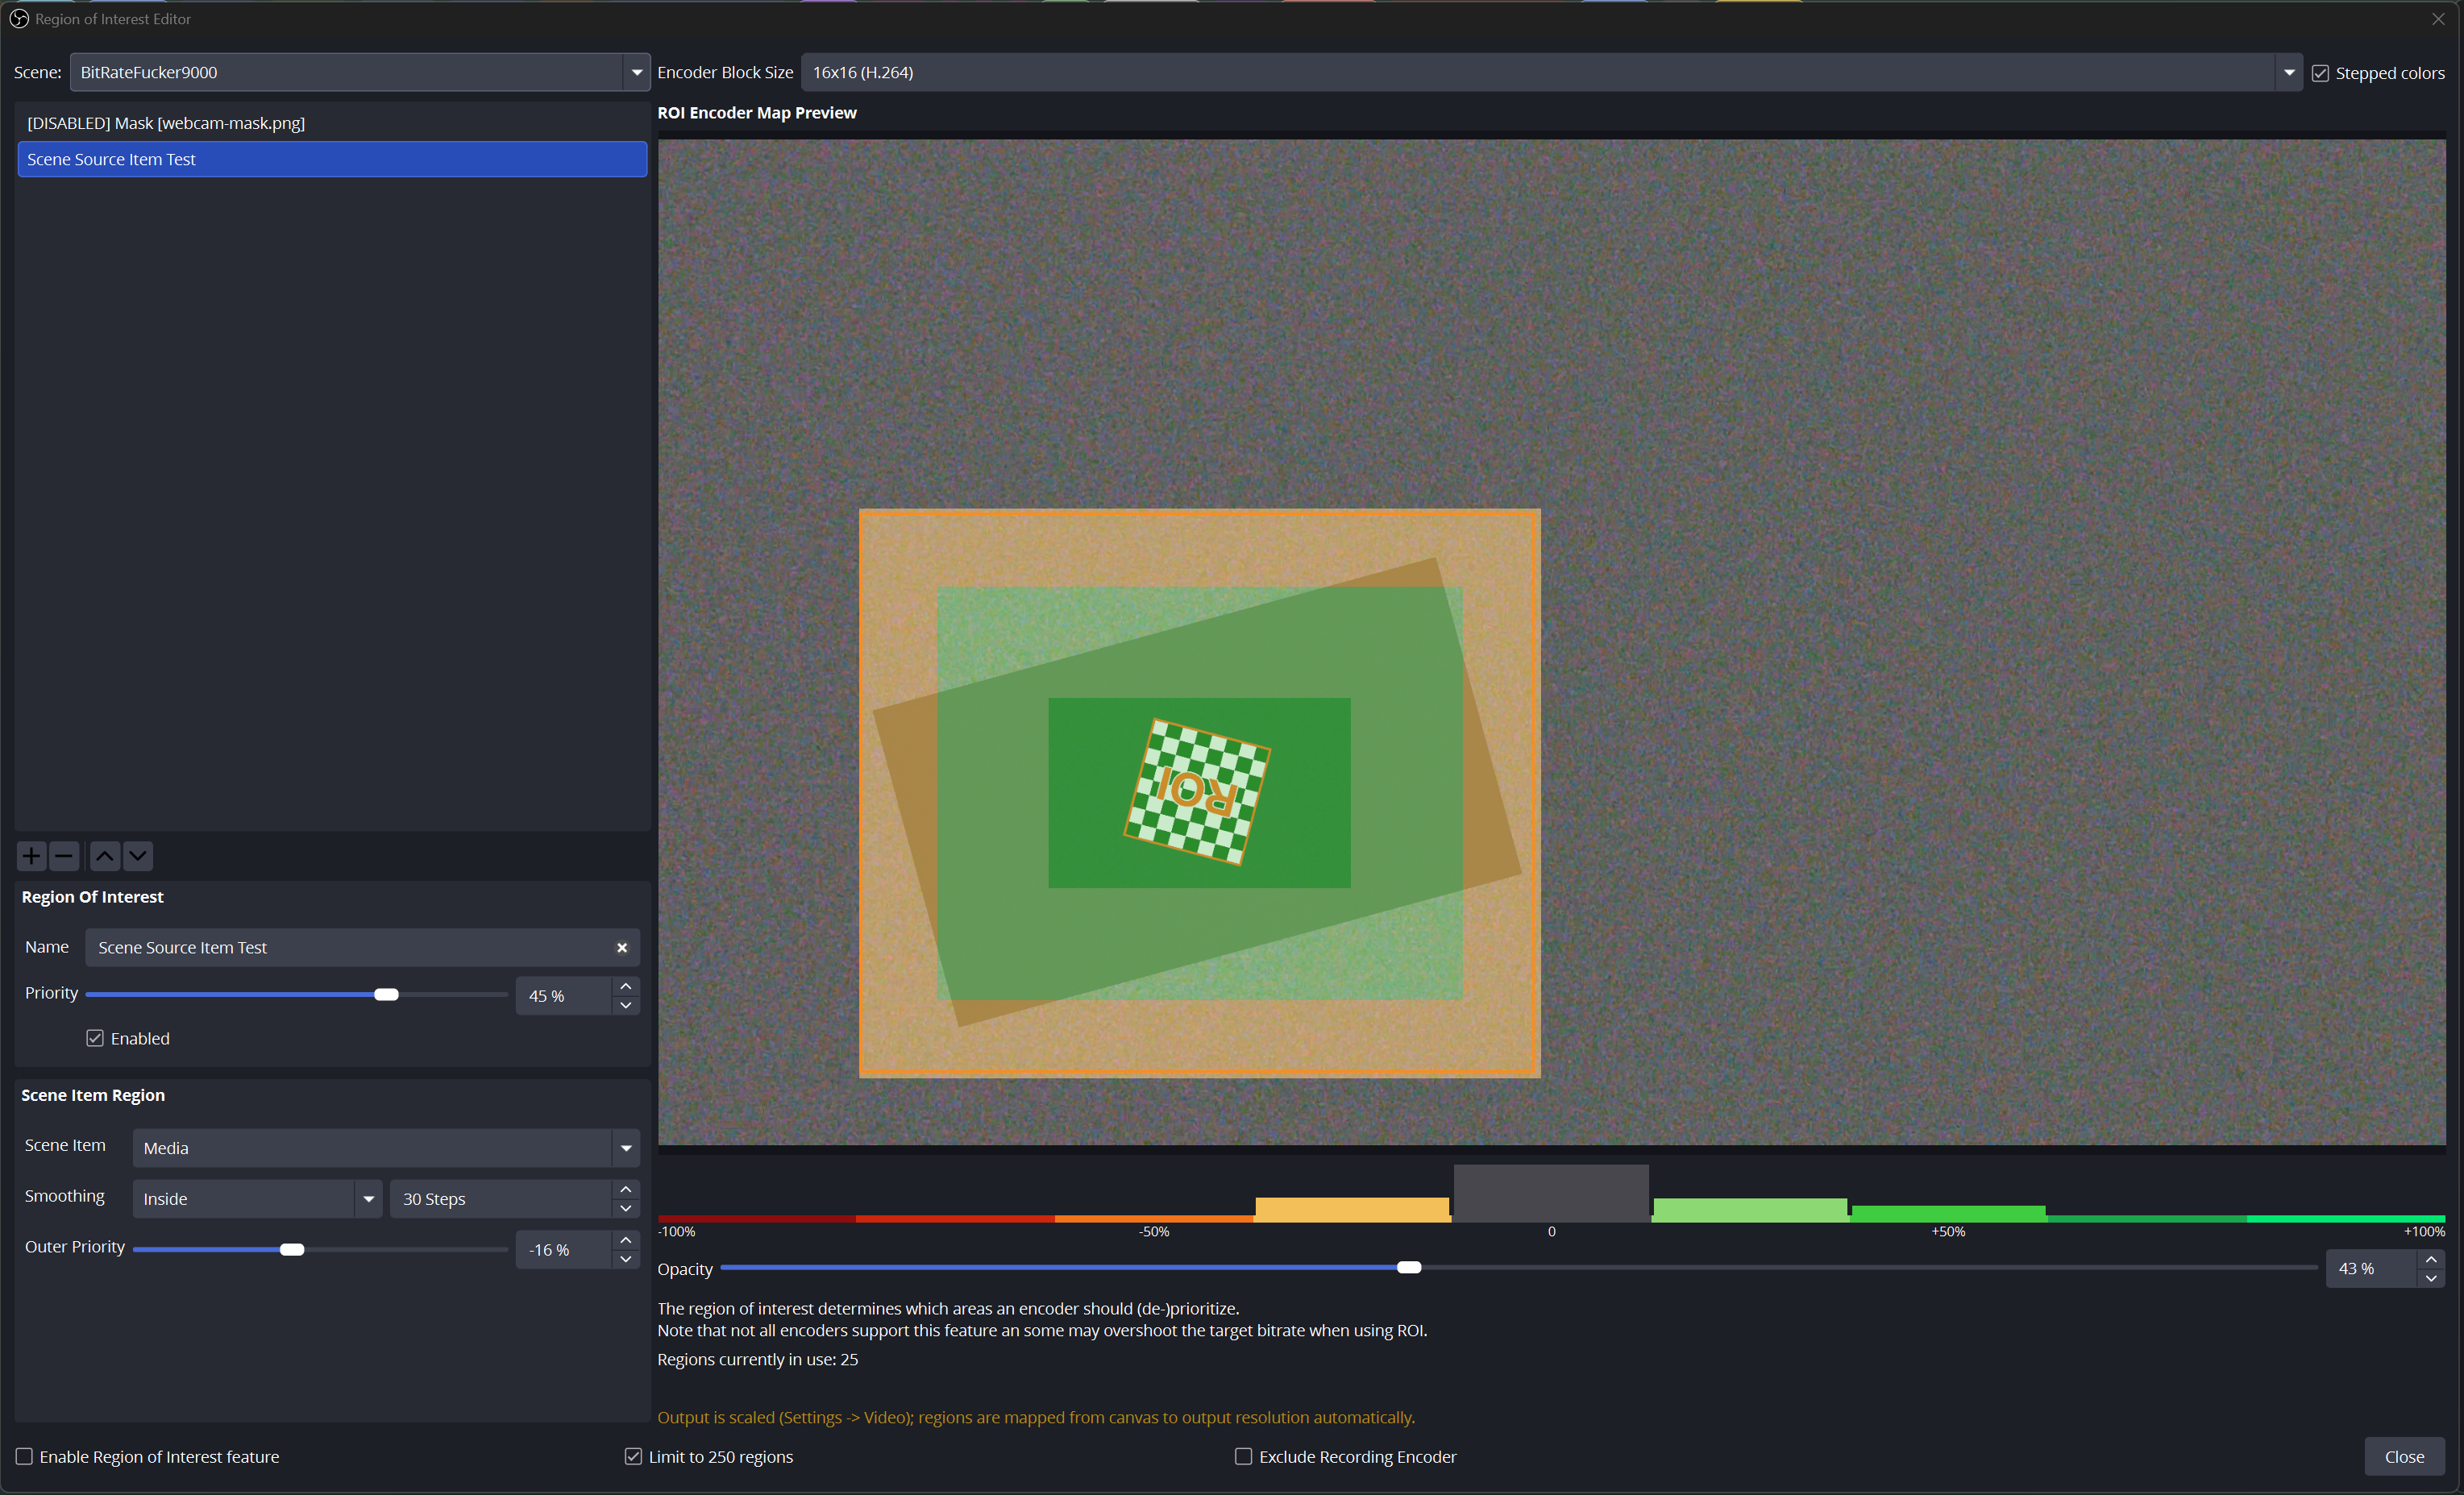Open the Scene Item dropdown showing Media
2464x1495 pixels.
(x=386, y=1148)
